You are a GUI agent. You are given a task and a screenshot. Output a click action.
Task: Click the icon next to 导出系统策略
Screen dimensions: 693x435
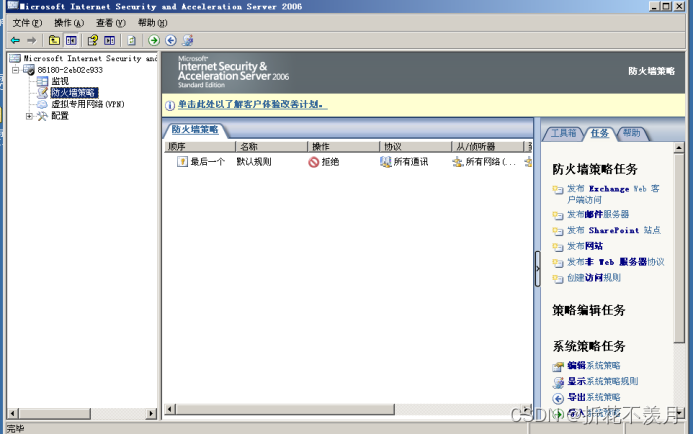(558, 398)
